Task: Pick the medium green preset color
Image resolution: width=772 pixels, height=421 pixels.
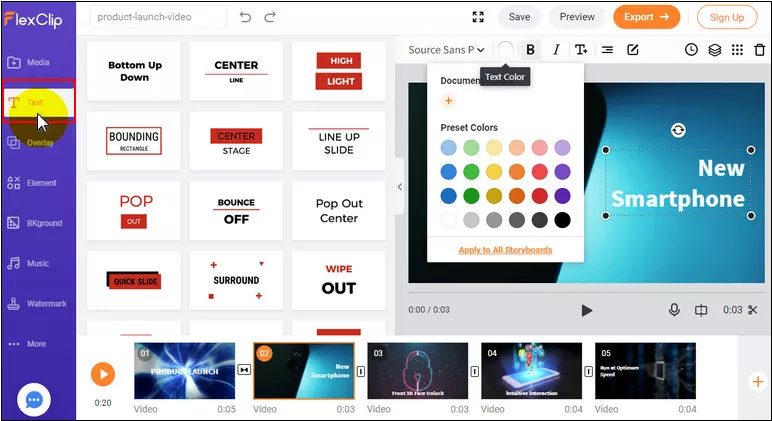Action: (x=471, y=172)
